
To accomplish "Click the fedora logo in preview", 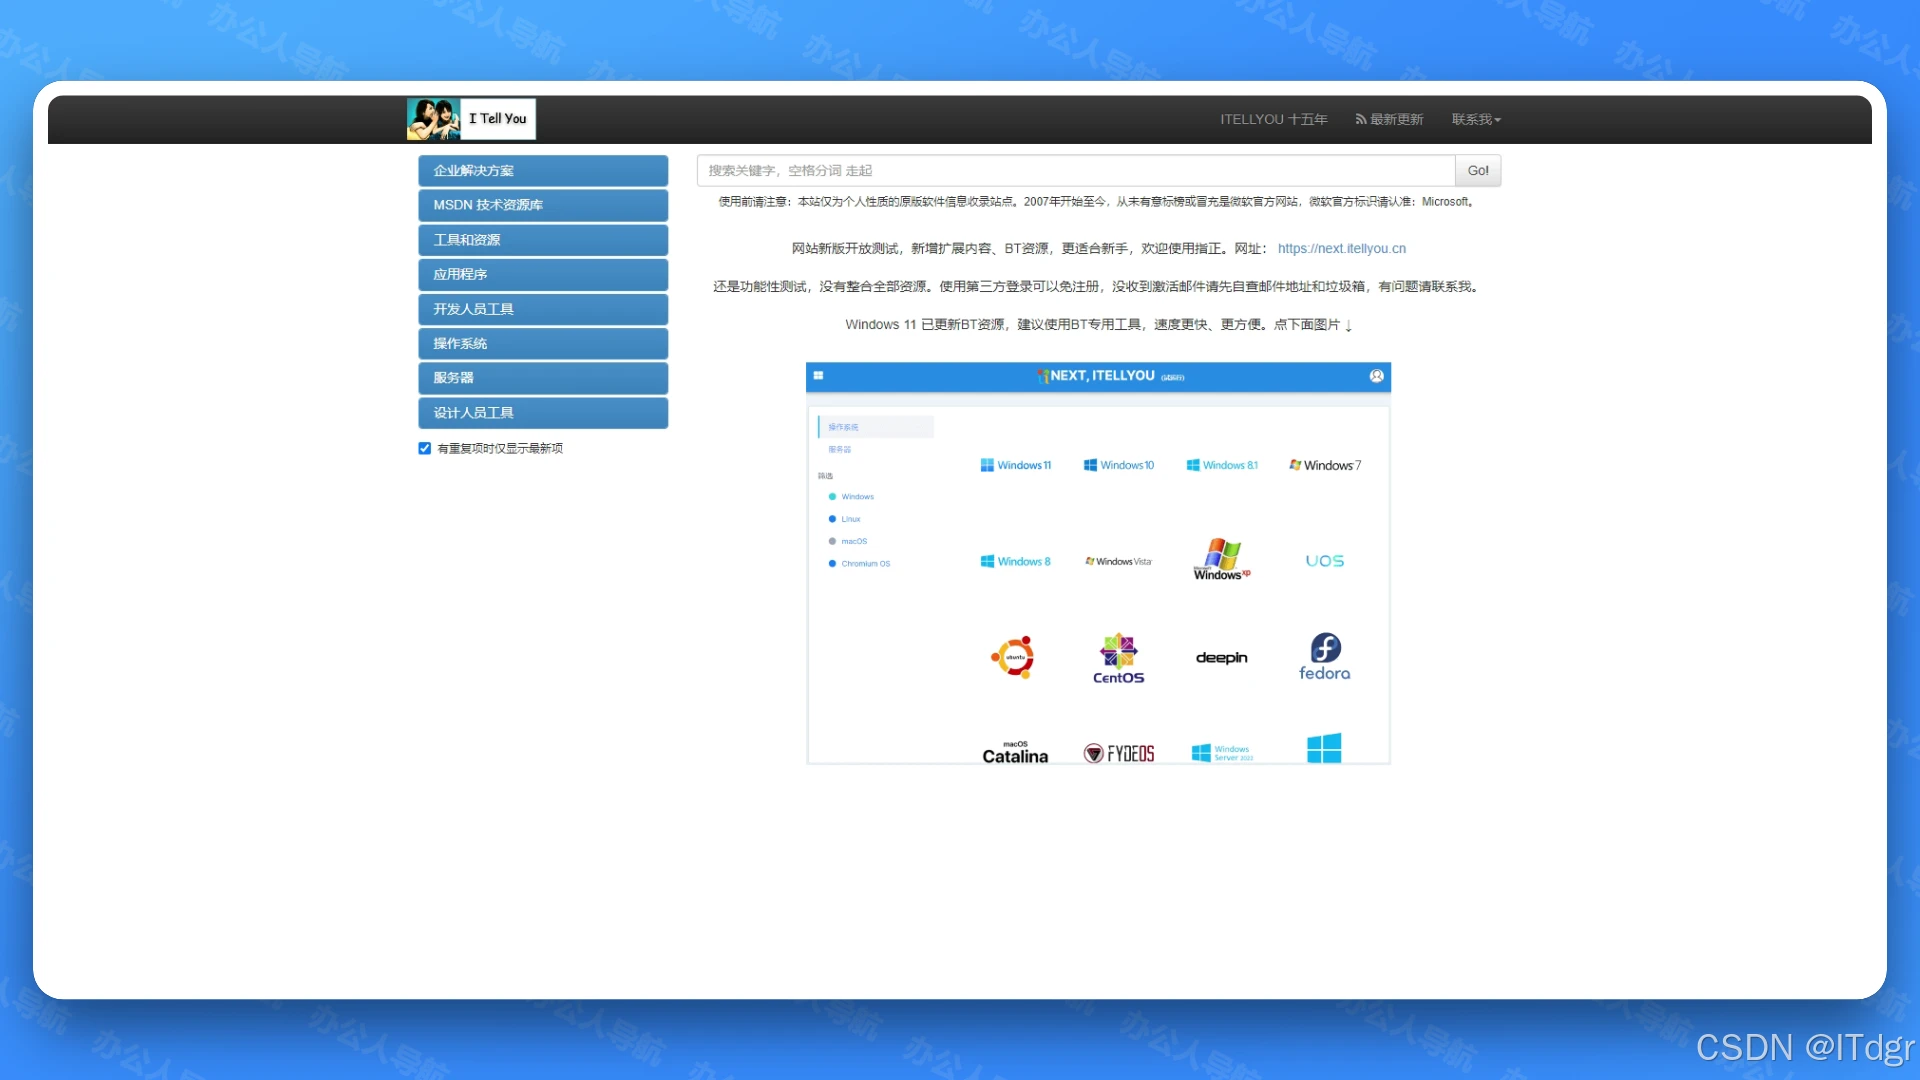I will [1325, 657].
